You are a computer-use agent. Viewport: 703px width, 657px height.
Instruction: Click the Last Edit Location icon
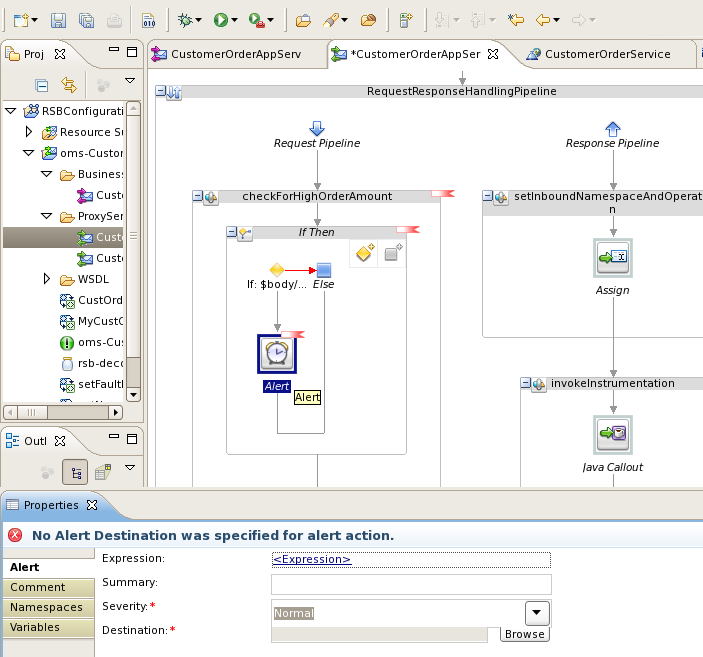coord(516,20)
